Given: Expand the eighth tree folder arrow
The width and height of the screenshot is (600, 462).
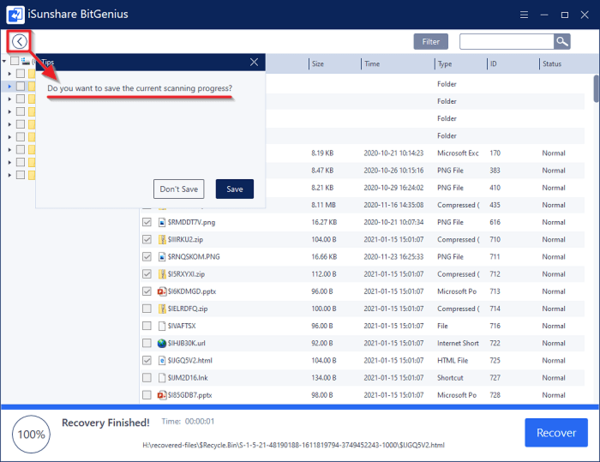Looking at the screenshot, I should 10,162.
